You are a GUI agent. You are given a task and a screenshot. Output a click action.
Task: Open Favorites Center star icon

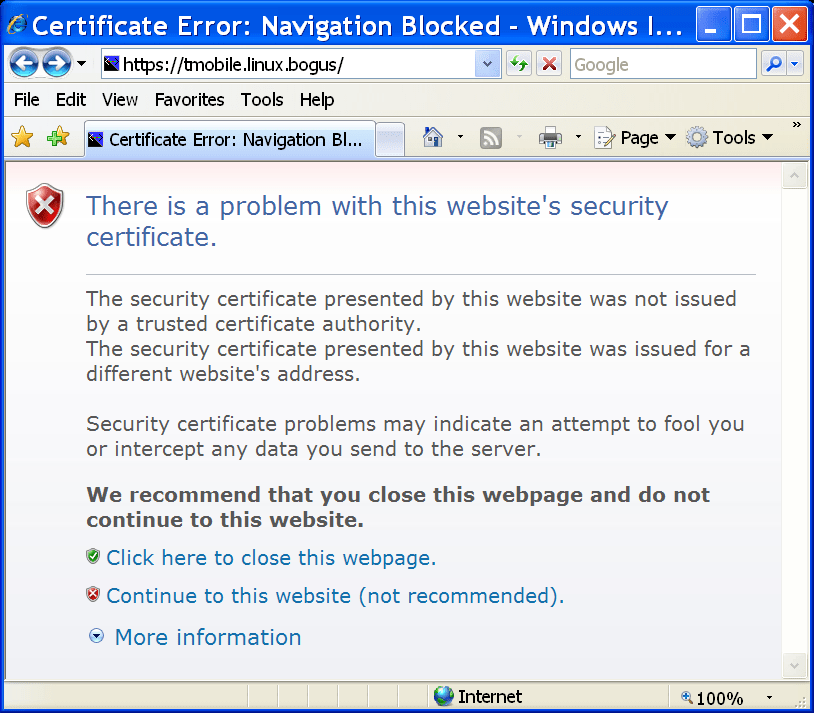[22, 138]
